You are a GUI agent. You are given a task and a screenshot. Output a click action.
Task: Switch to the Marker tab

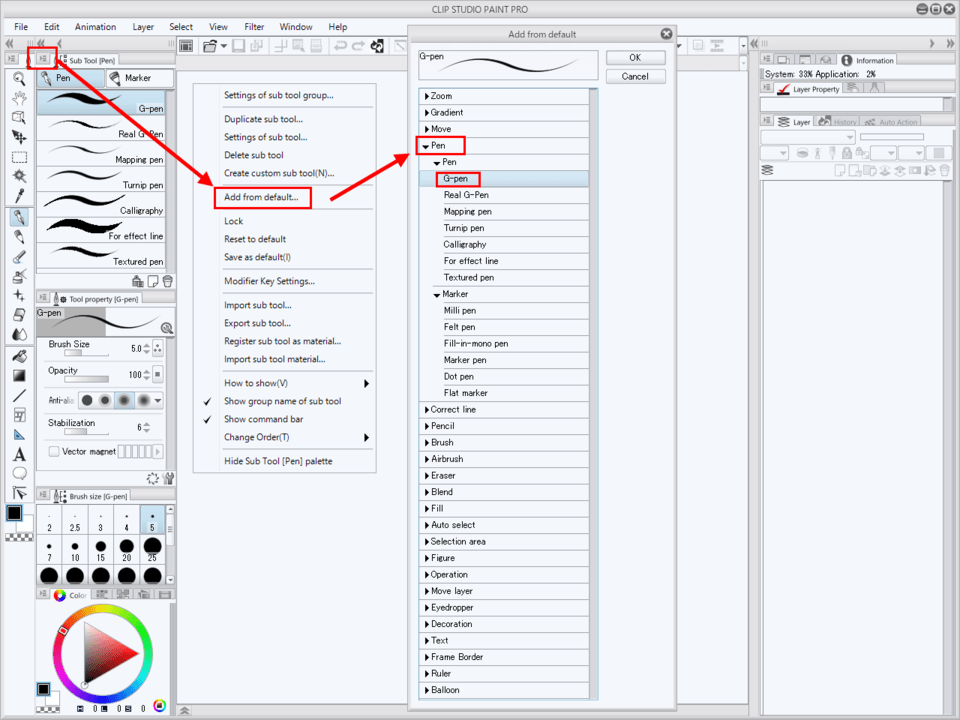click(139, 78)
